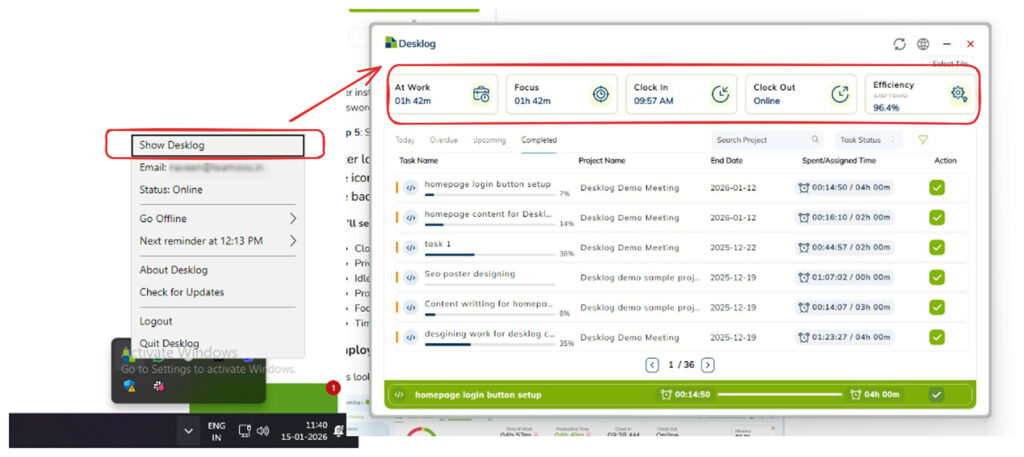Click the At Work calendar-clock icon

[x=481, y=94]
